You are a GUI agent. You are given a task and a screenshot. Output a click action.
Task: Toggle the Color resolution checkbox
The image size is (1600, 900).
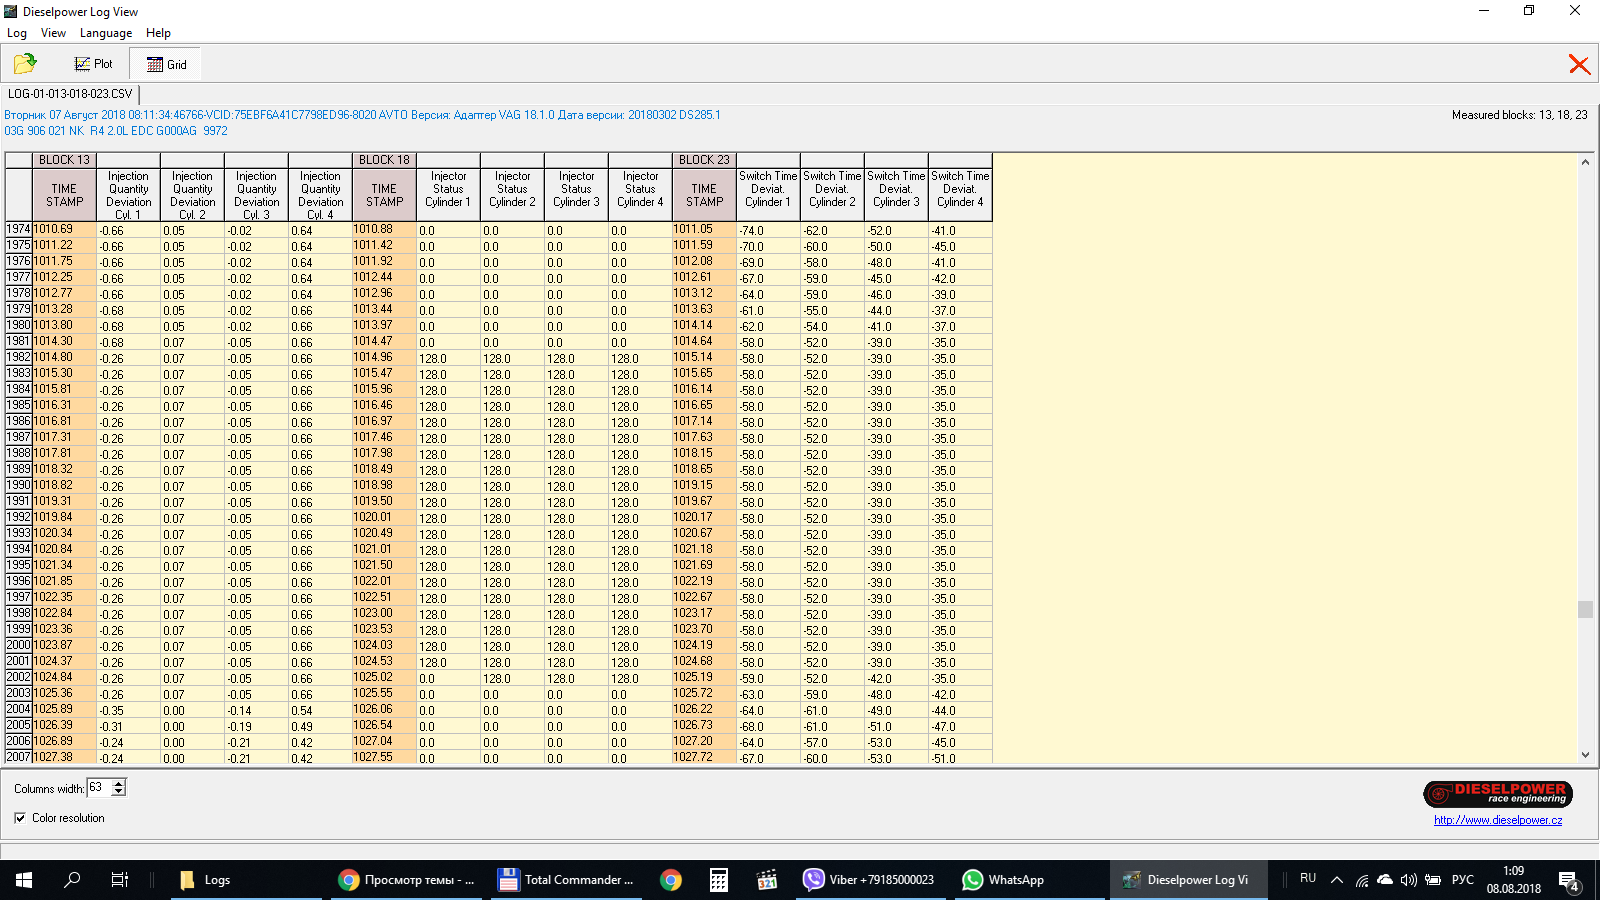[x=20, y=818]
